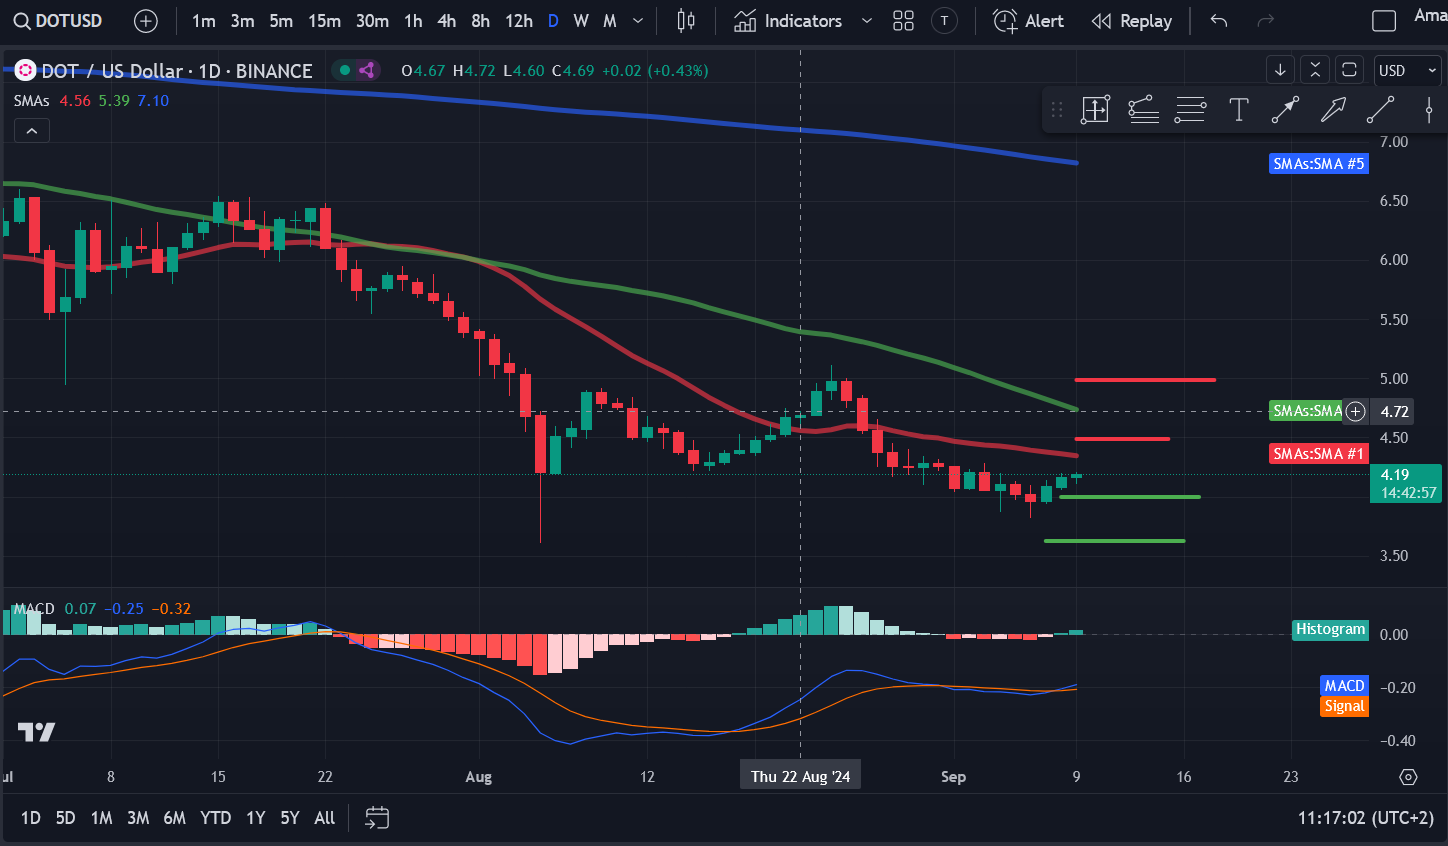Click the SMAs indicator legend label
Screen dimensions: 1448x846
[x=32, y=101]
